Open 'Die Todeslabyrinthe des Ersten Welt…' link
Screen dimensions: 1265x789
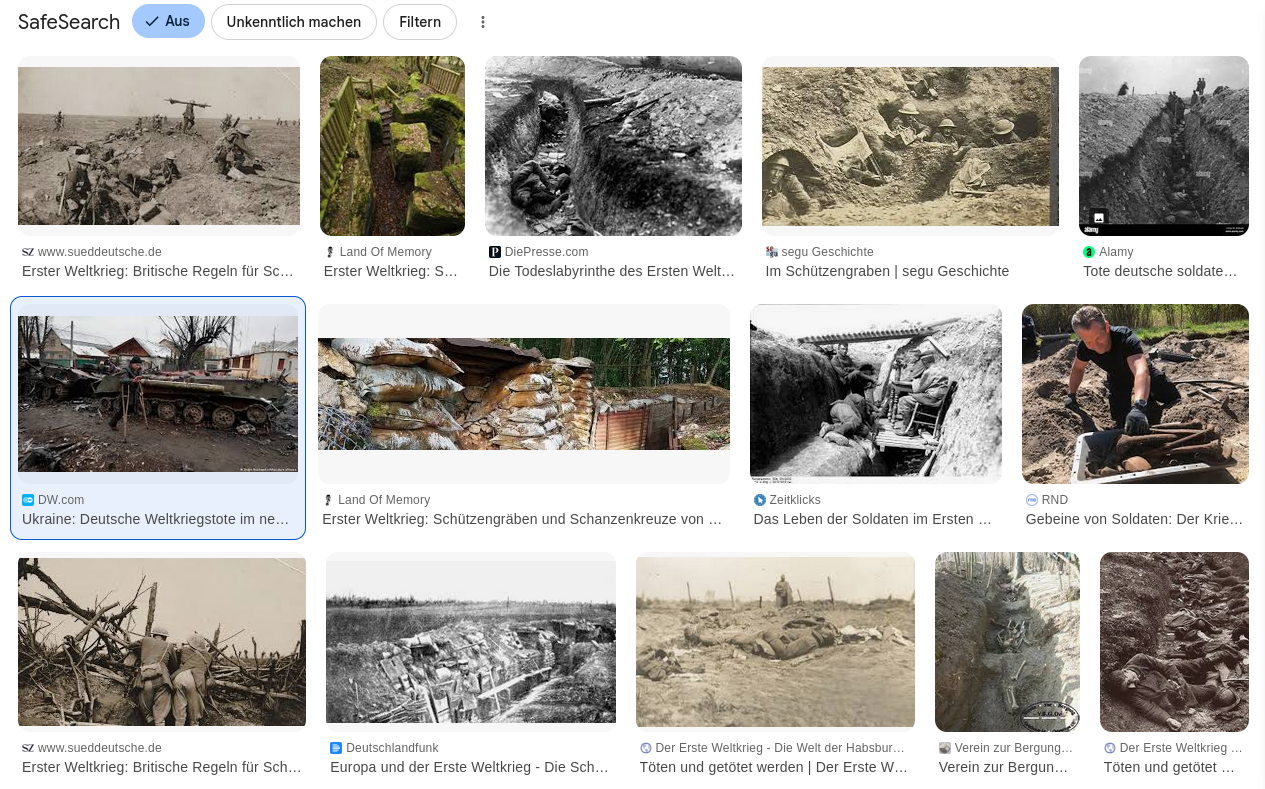[x=611, y=271]
